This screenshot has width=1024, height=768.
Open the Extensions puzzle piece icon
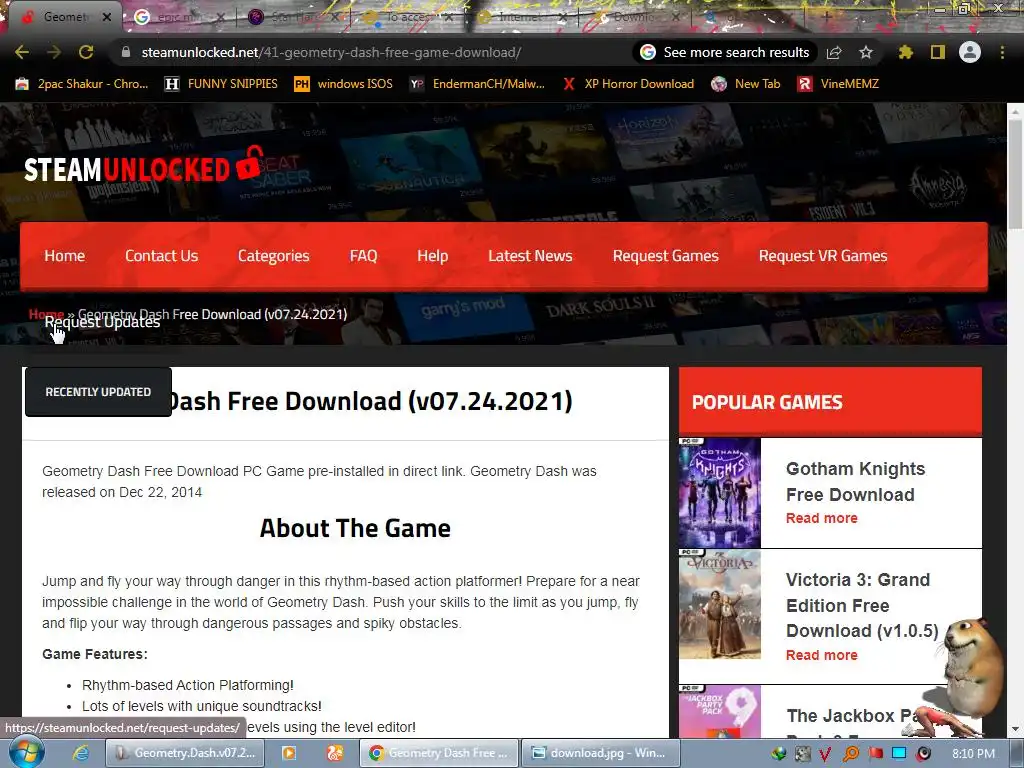point(905,52)
